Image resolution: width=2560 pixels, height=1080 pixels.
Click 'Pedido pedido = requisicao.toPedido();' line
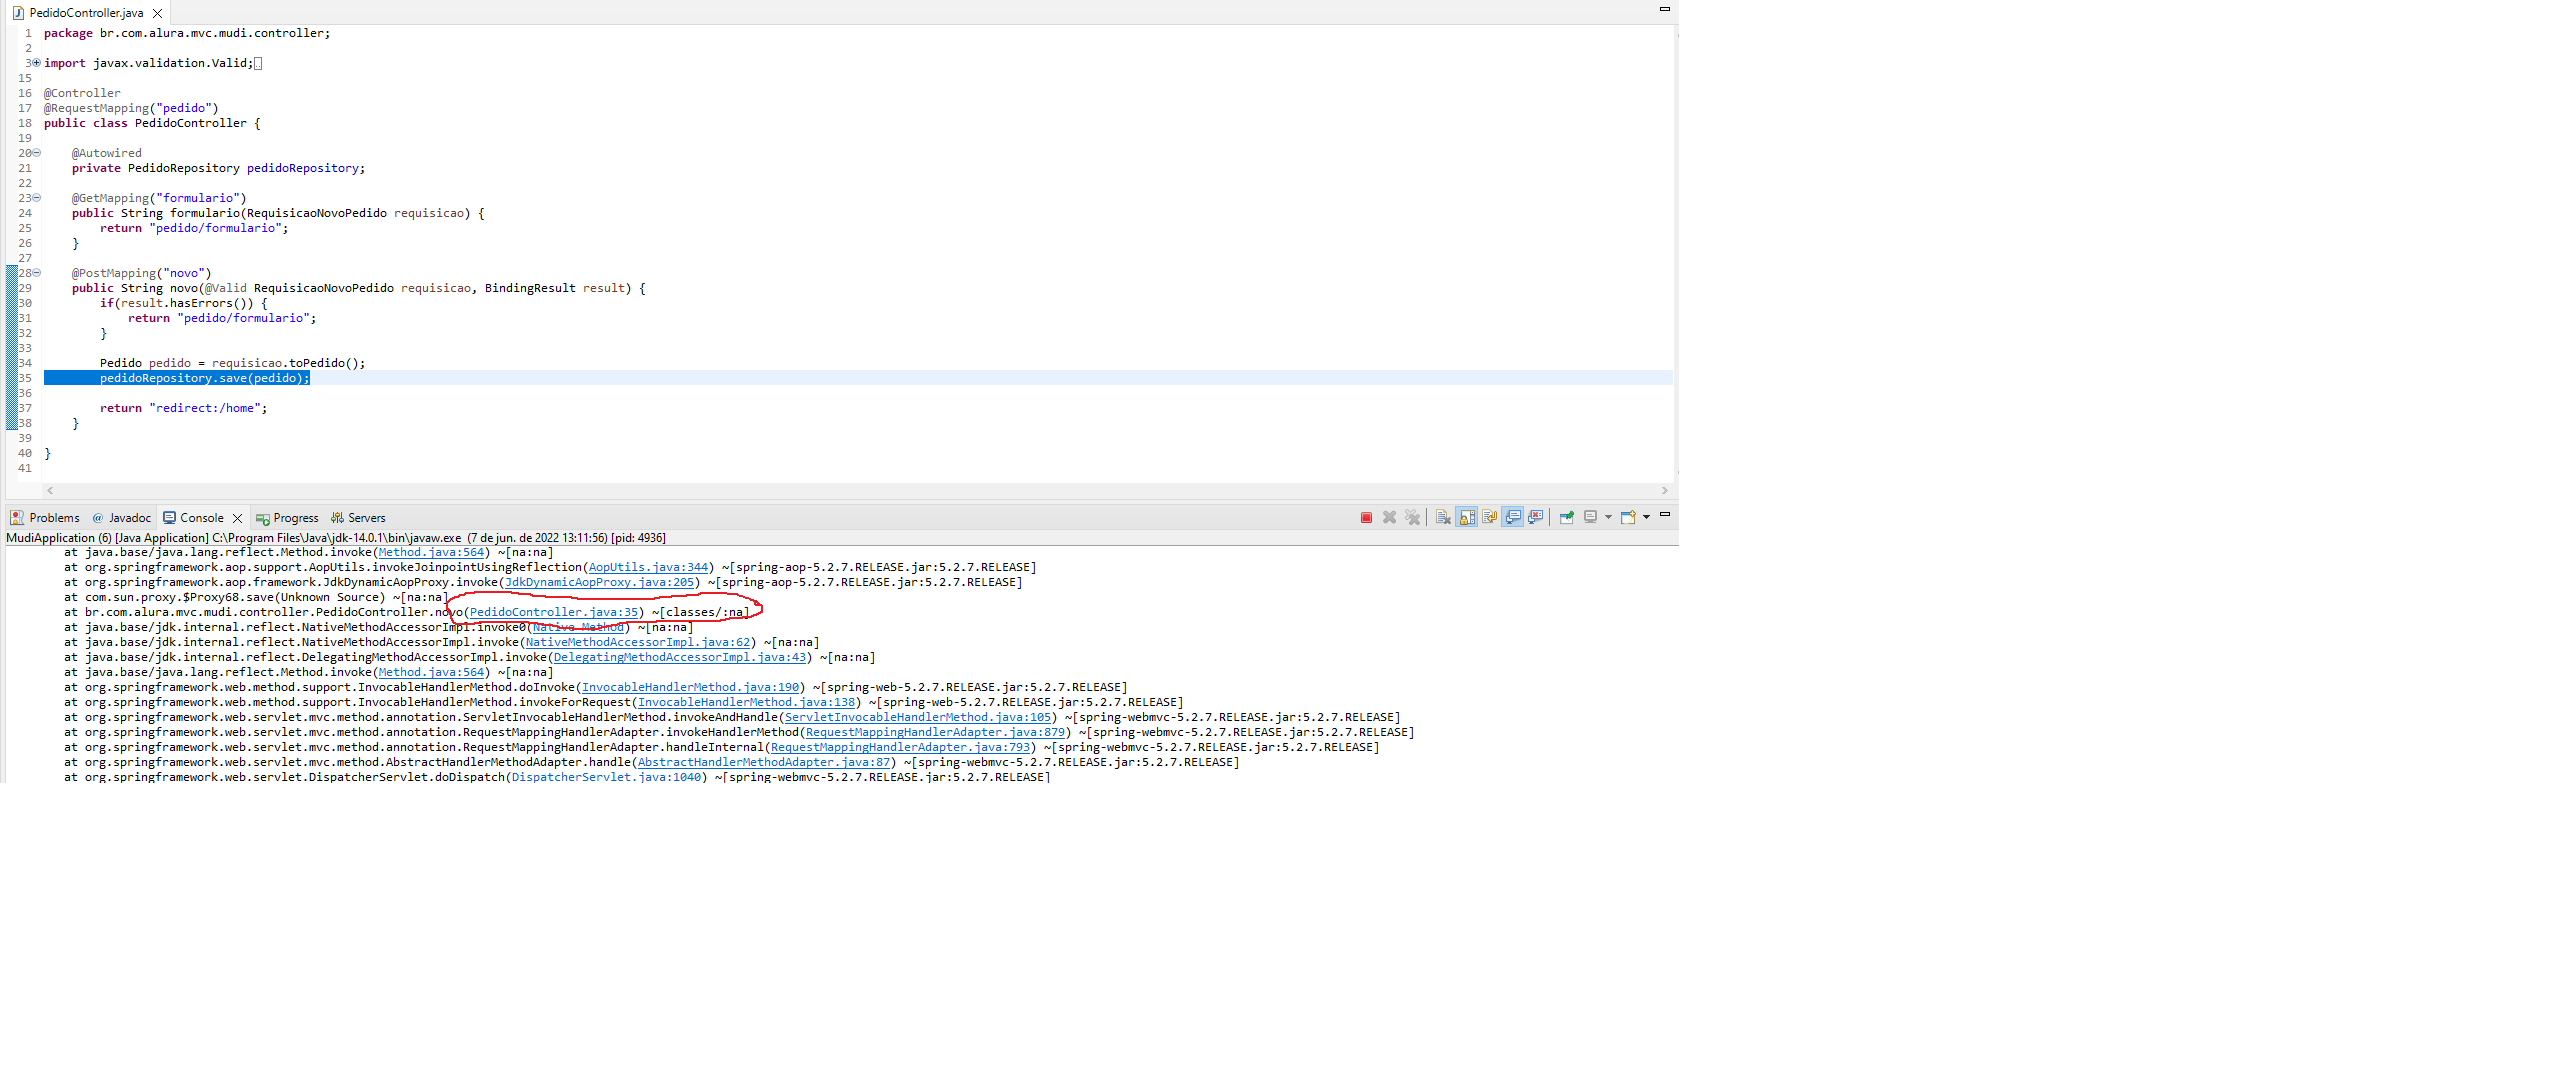[x=233, y=363]
